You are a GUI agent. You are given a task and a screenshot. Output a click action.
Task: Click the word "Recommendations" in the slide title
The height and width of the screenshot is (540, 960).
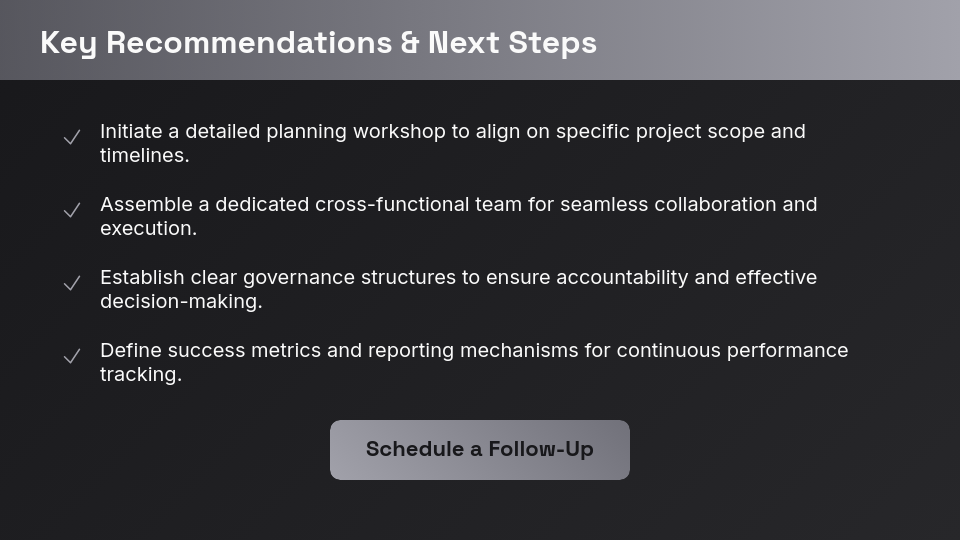tap(249, 43)
